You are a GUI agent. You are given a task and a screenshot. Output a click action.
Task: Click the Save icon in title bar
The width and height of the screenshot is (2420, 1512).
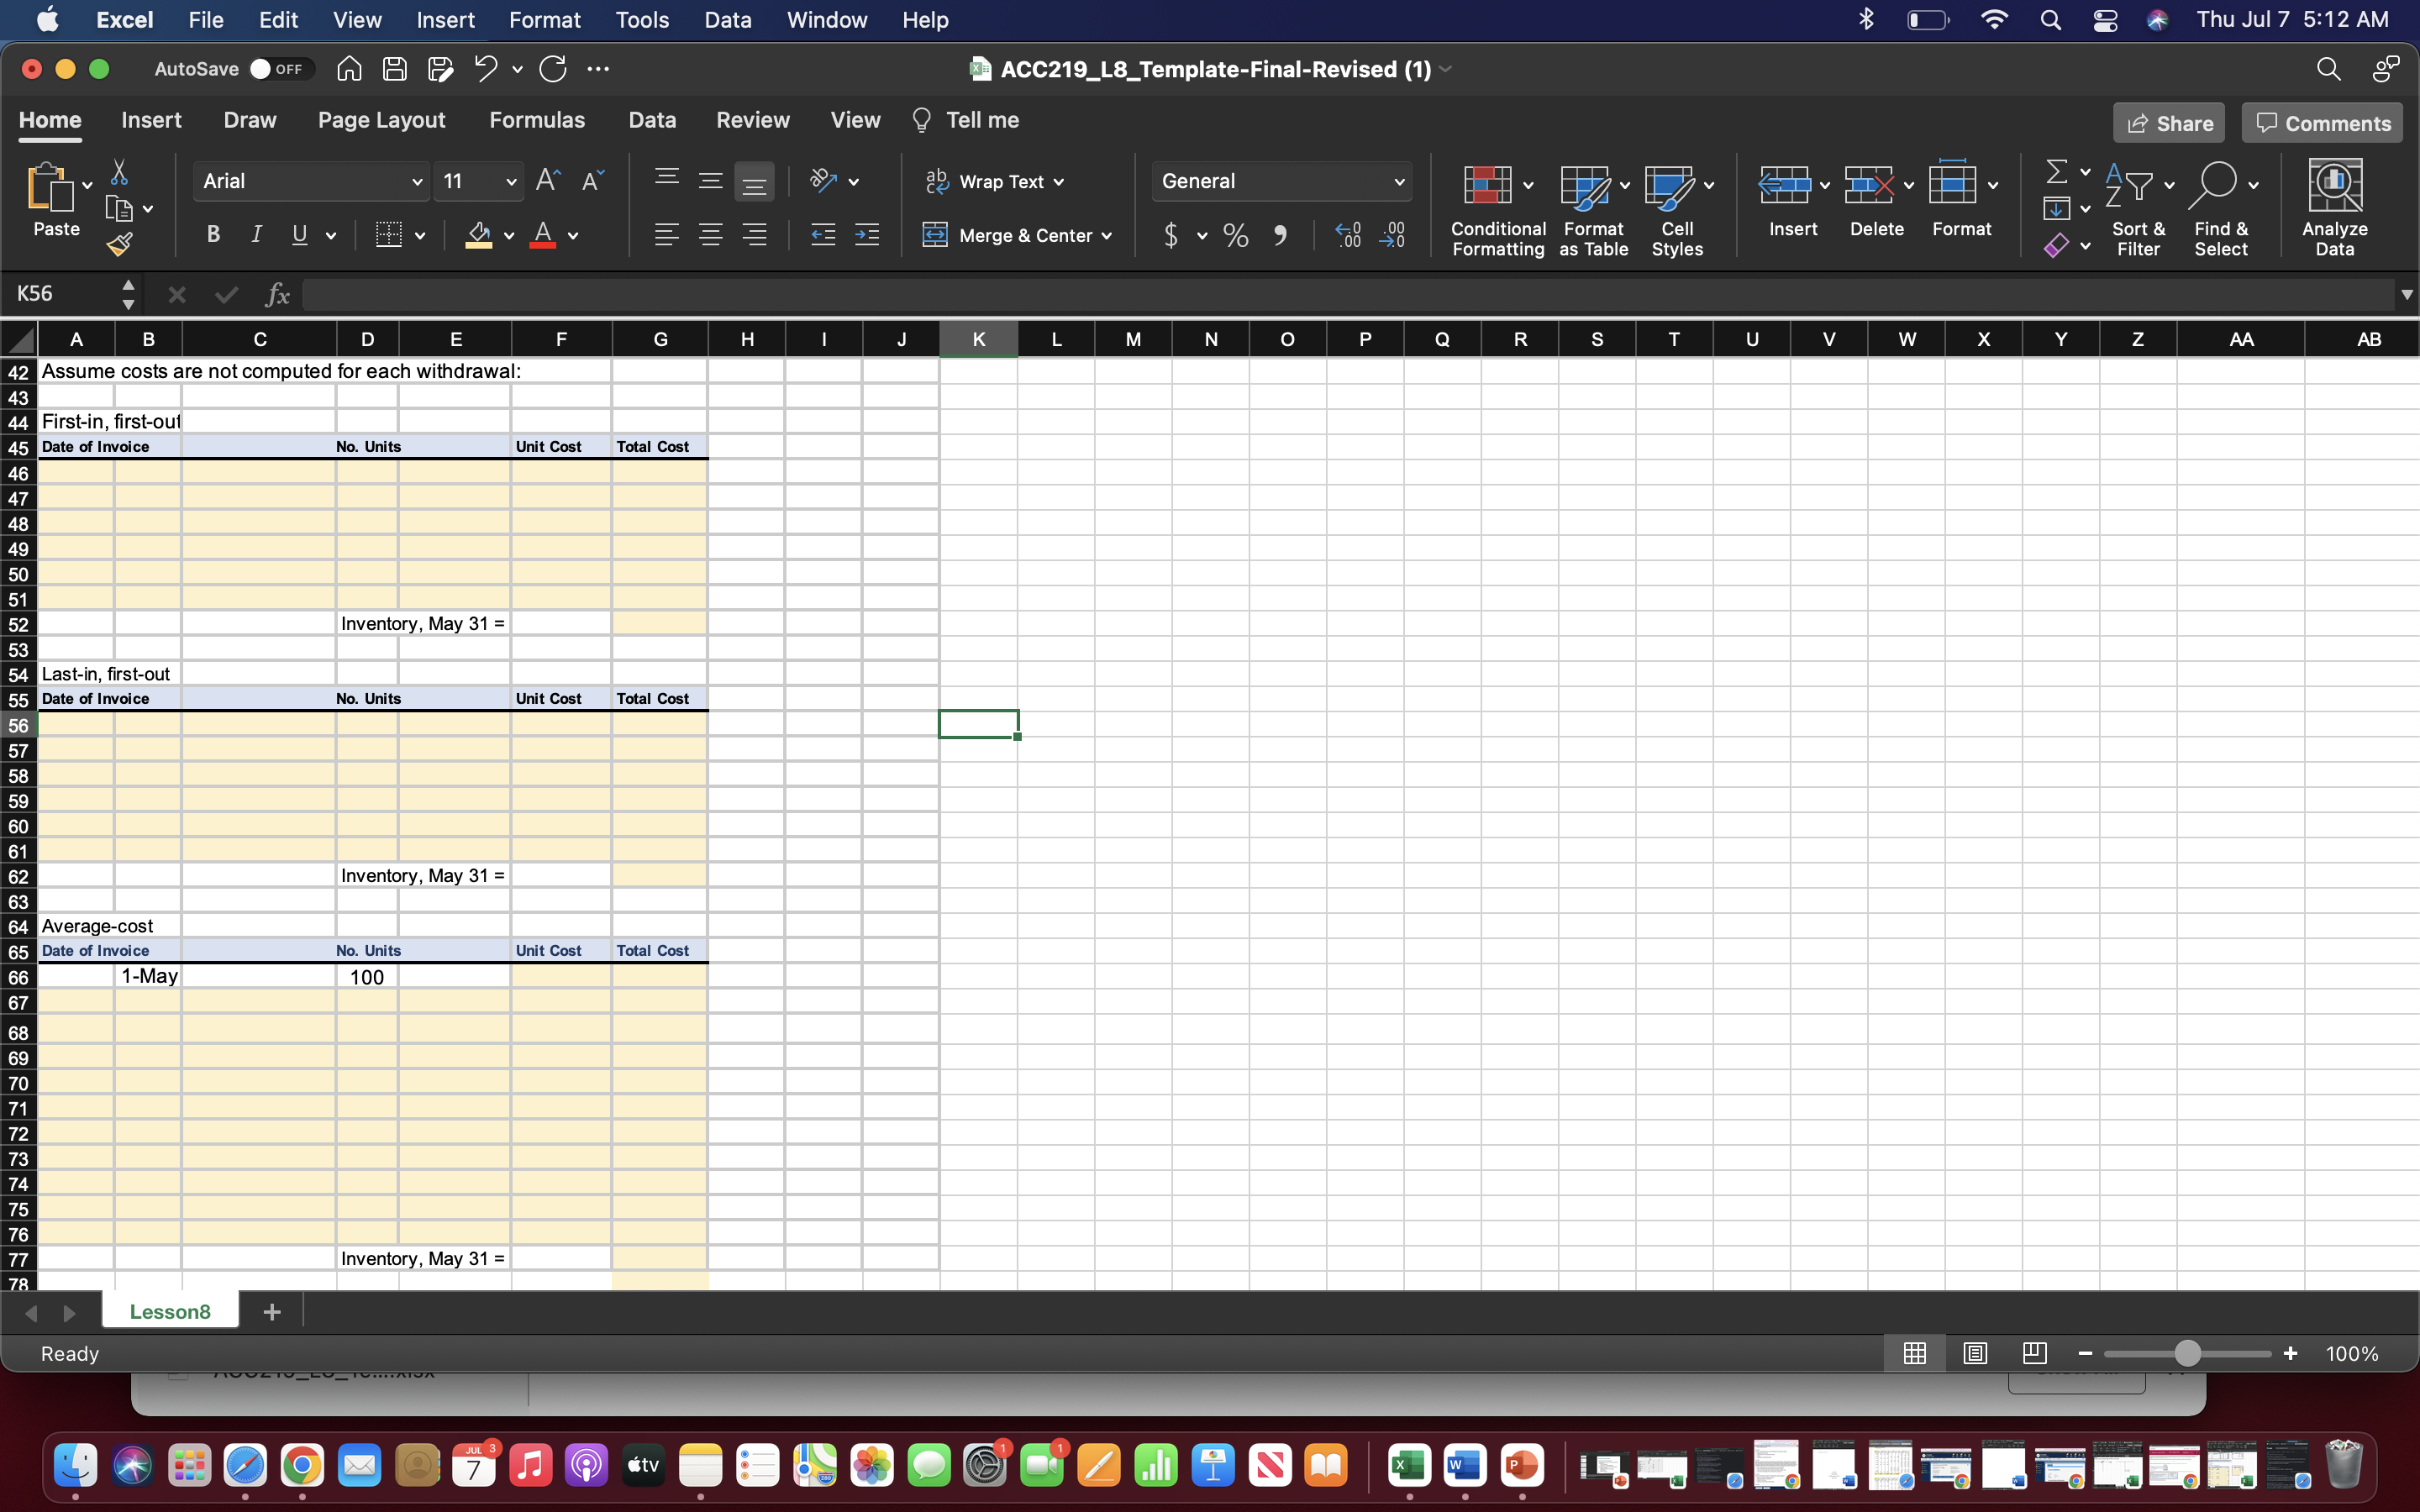pyautogui.click(x=395, y=69)
